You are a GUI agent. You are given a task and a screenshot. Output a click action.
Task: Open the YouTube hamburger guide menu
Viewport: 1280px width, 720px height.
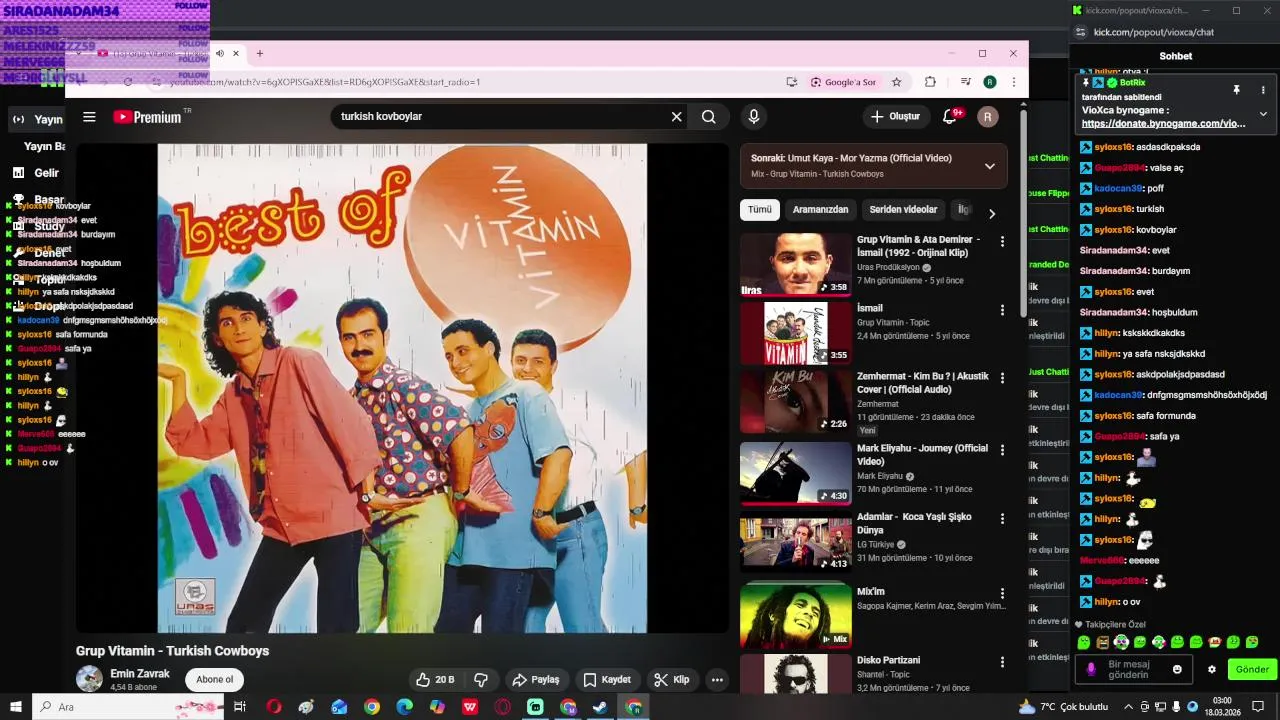[x=89, y=117]
